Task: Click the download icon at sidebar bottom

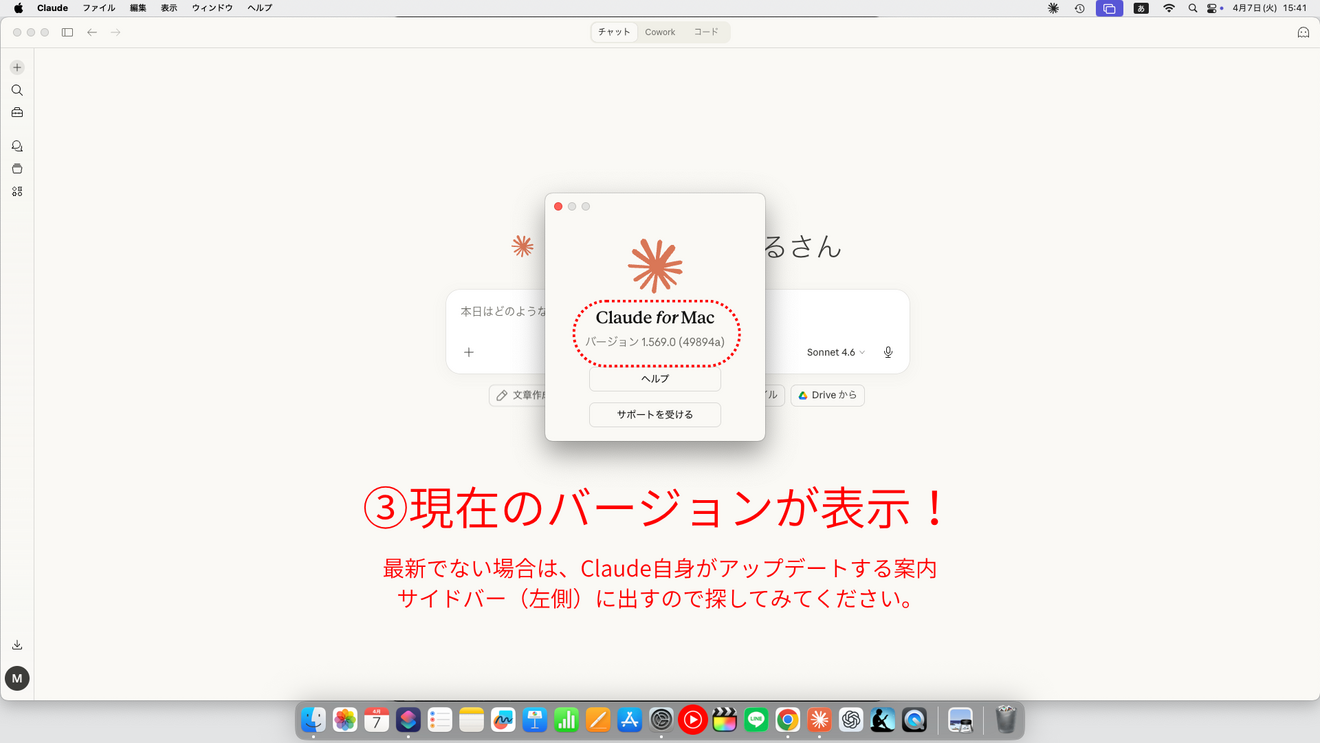Action: (17, 645)
